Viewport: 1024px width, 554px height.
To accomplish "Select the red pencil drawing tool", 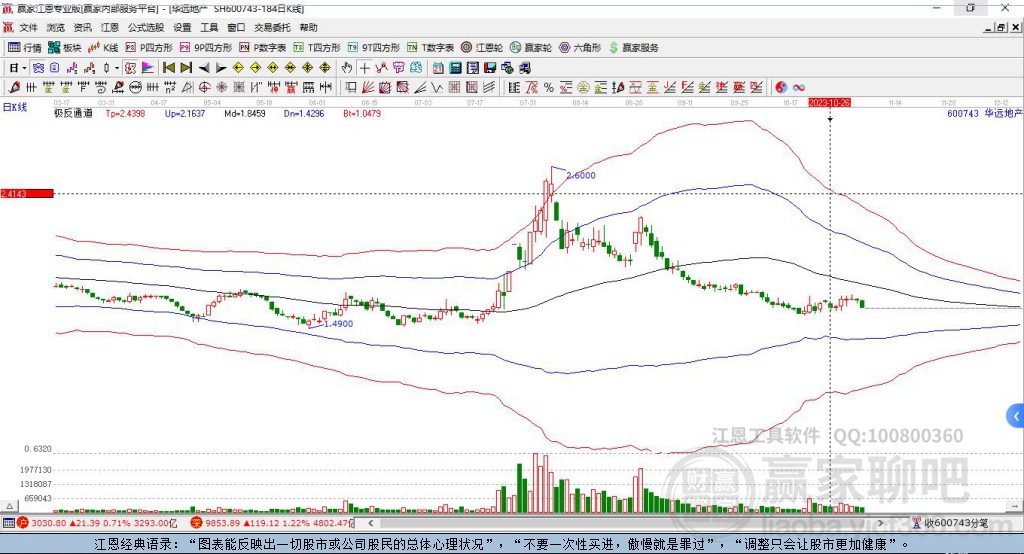I will (14, 88).
